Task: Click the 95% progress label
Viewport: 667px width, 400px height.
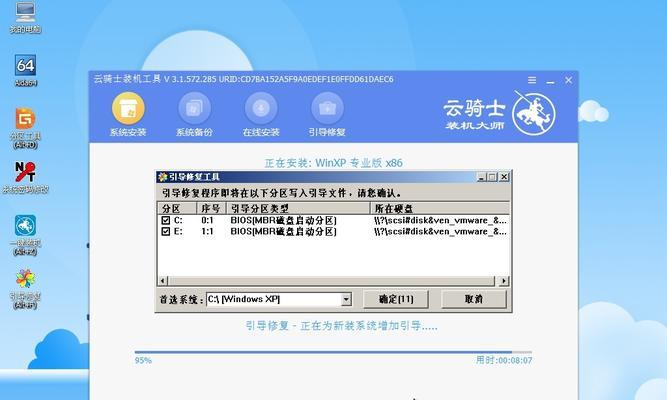Action: (143, 360)
